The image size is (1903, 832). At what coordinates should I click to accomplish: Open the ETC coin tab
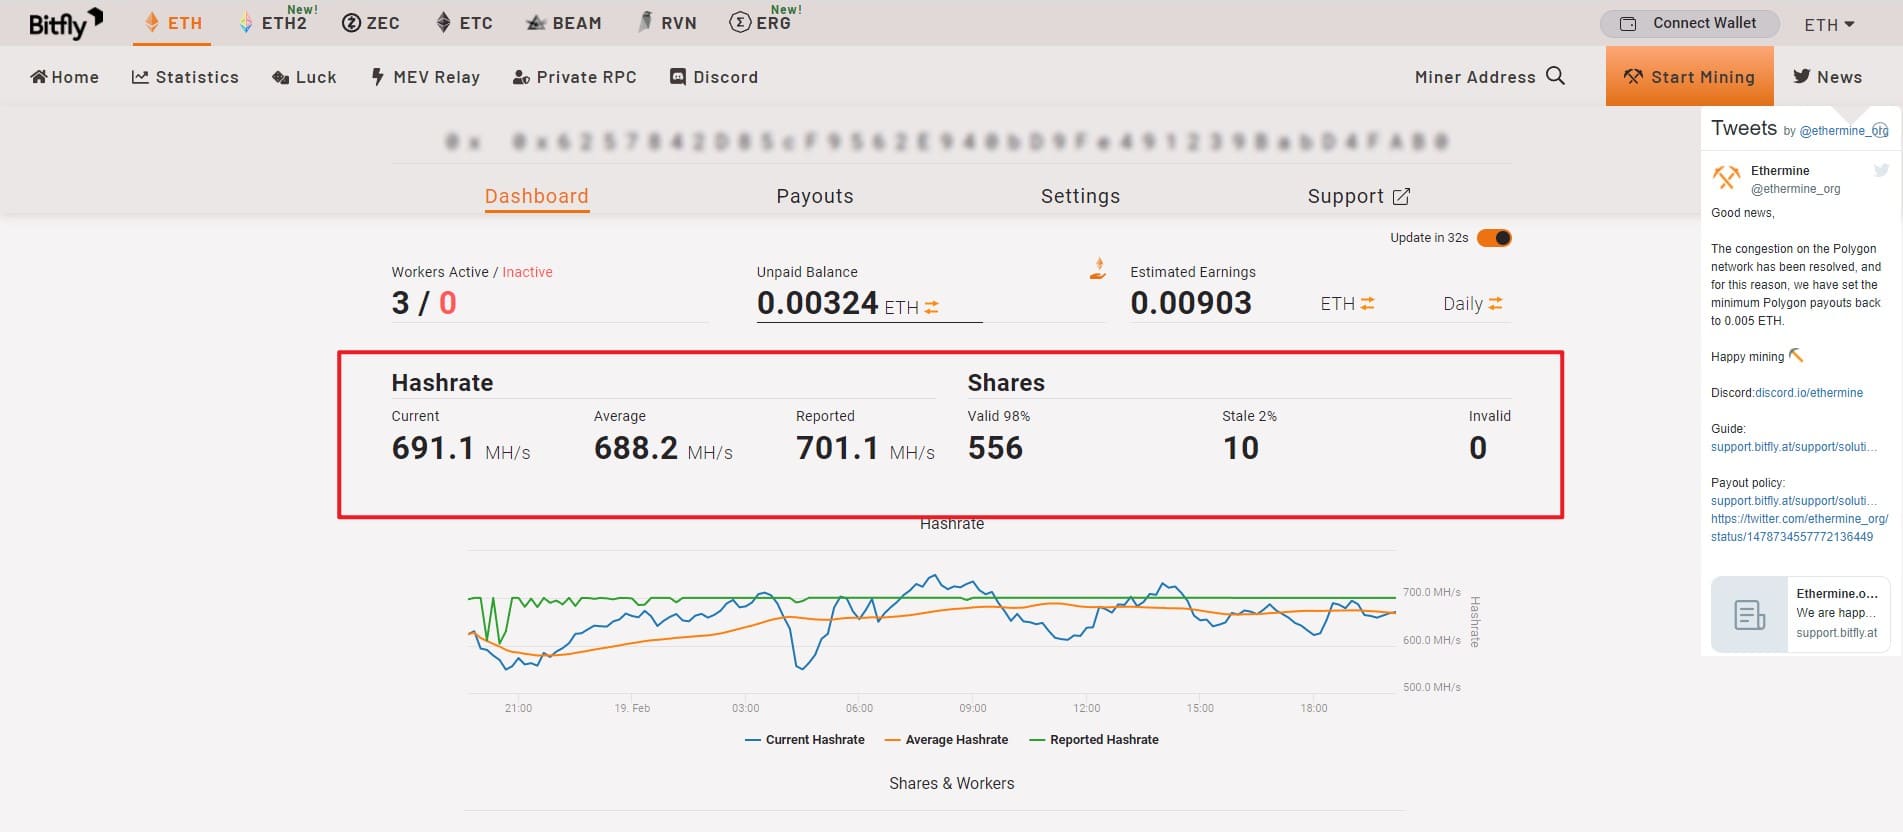click(464, 23)
